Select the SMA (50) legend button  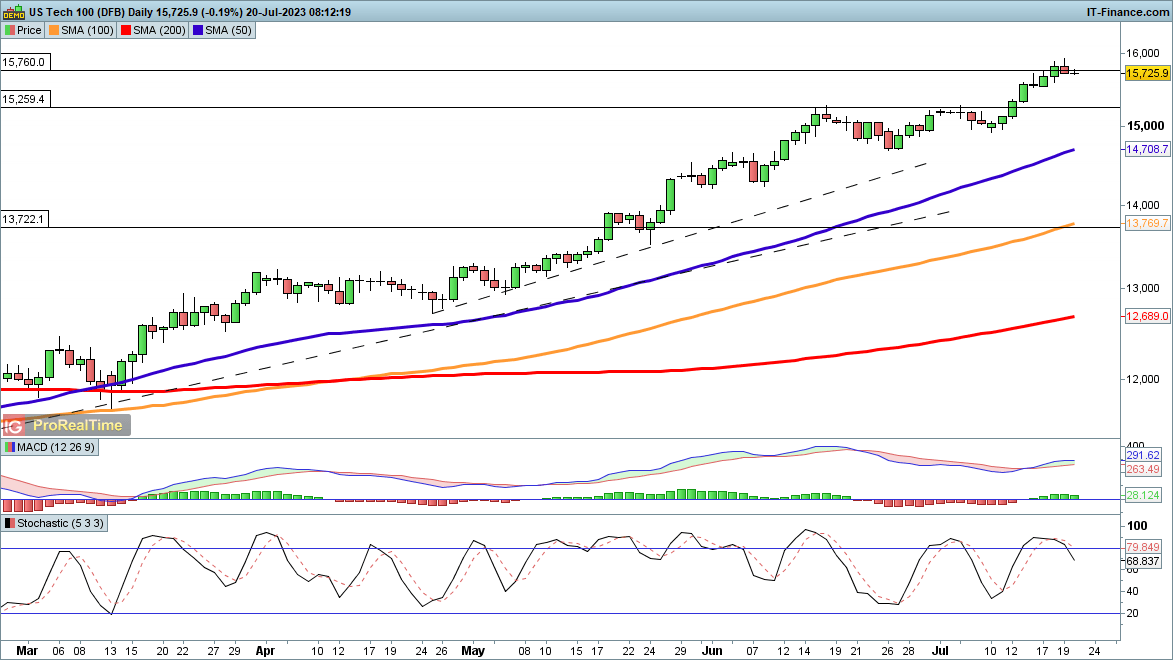click(x=222, y=30)
